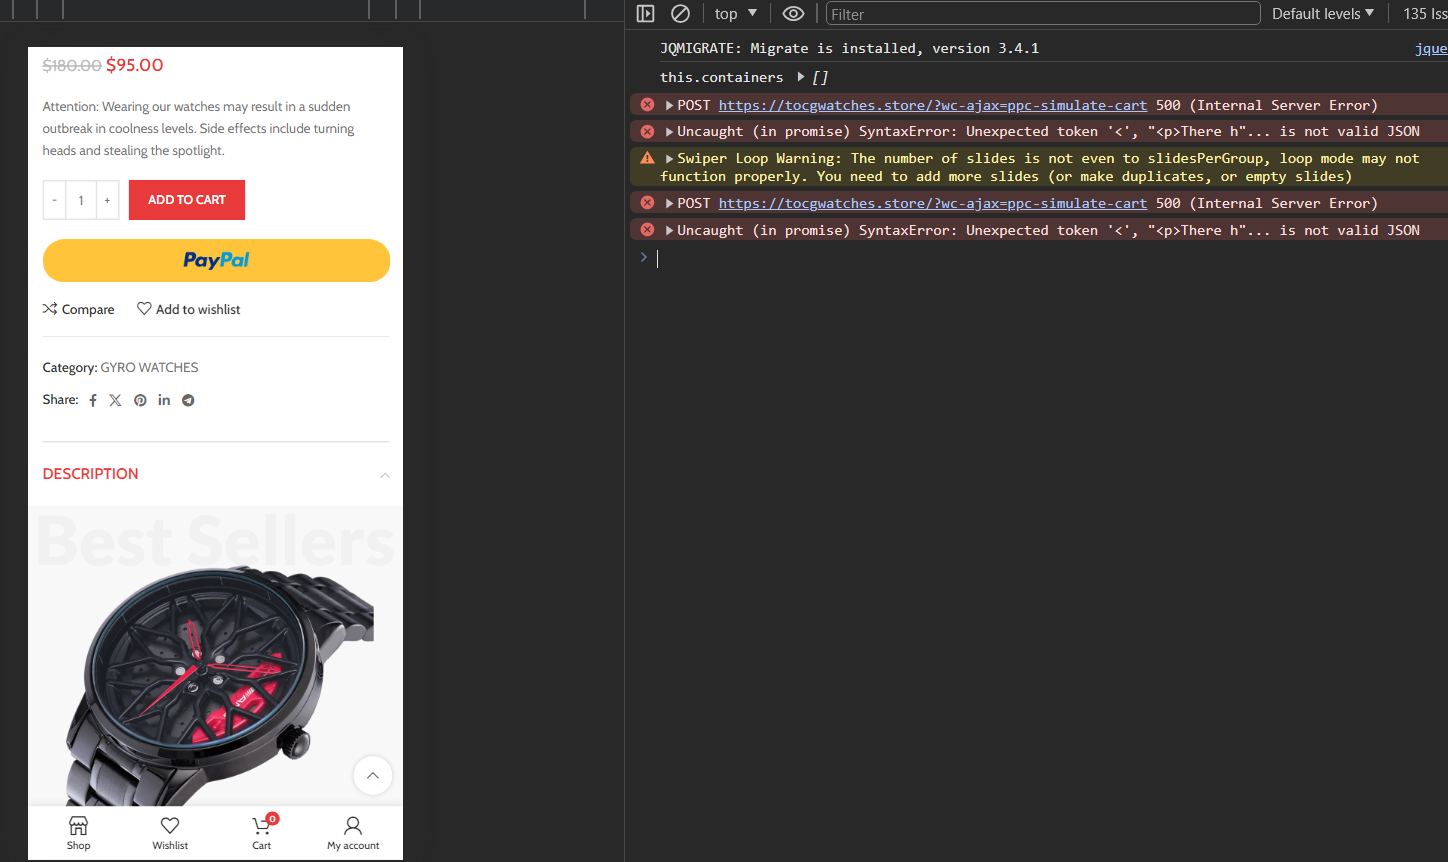Click Add to wishlist

(x=189, y=309)
